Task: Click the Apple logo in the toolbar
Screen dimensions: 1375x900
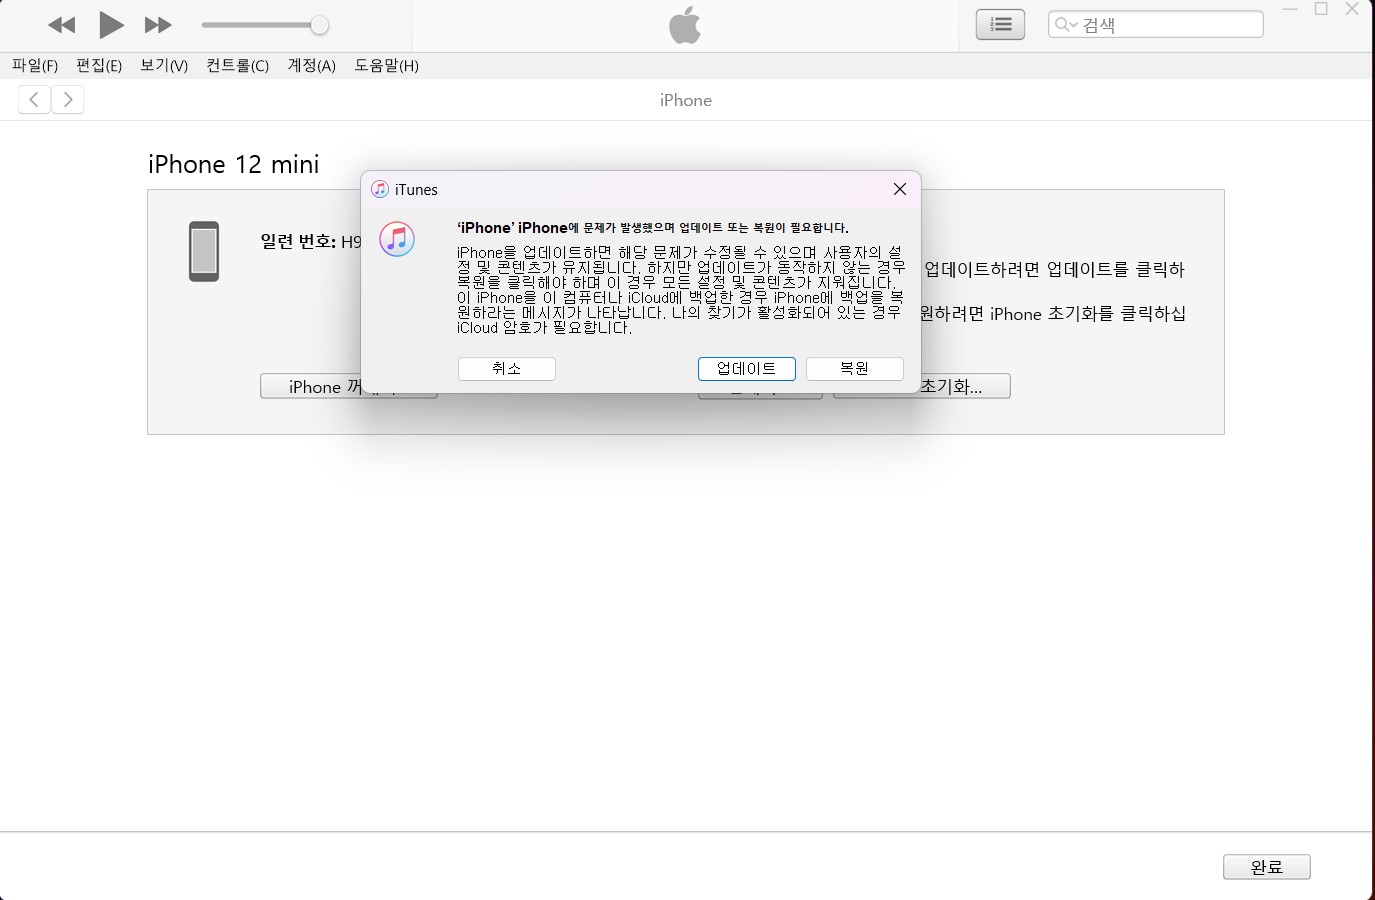Action: (685, 25)
